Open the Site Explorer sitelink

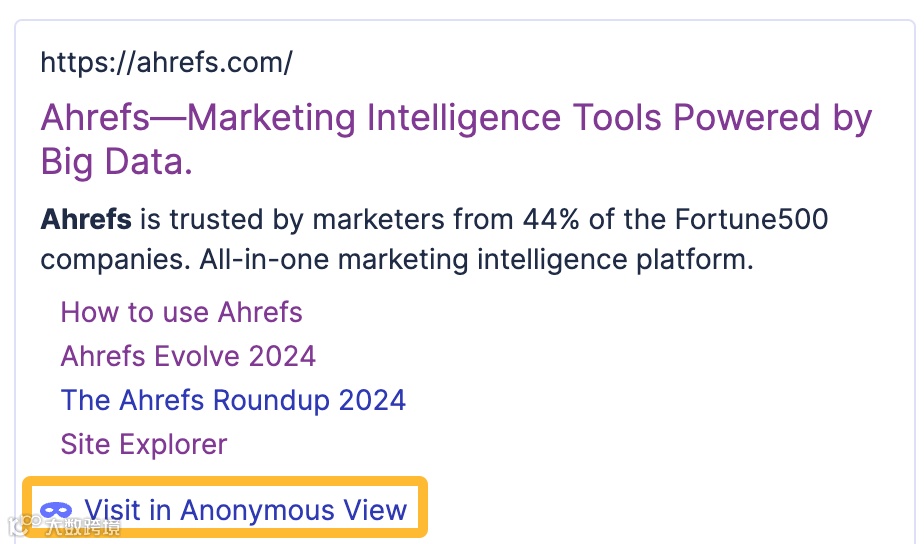pyautogui.click(x=144, y=444)
